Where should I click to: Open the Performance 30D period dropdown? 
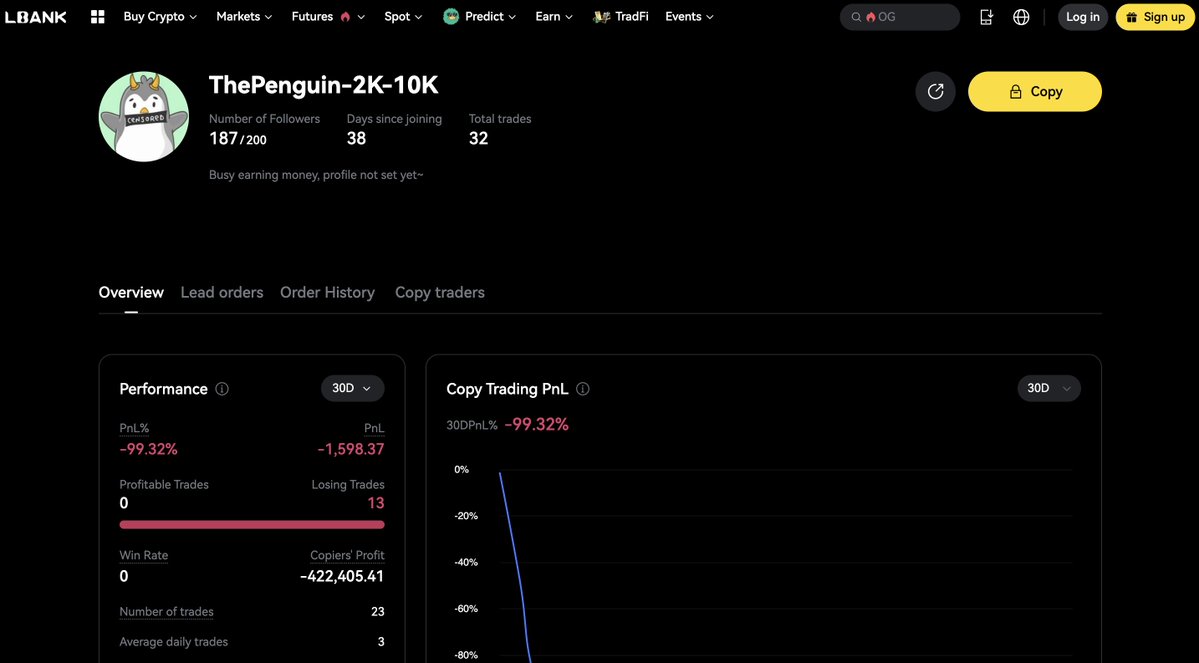point(353,388)
